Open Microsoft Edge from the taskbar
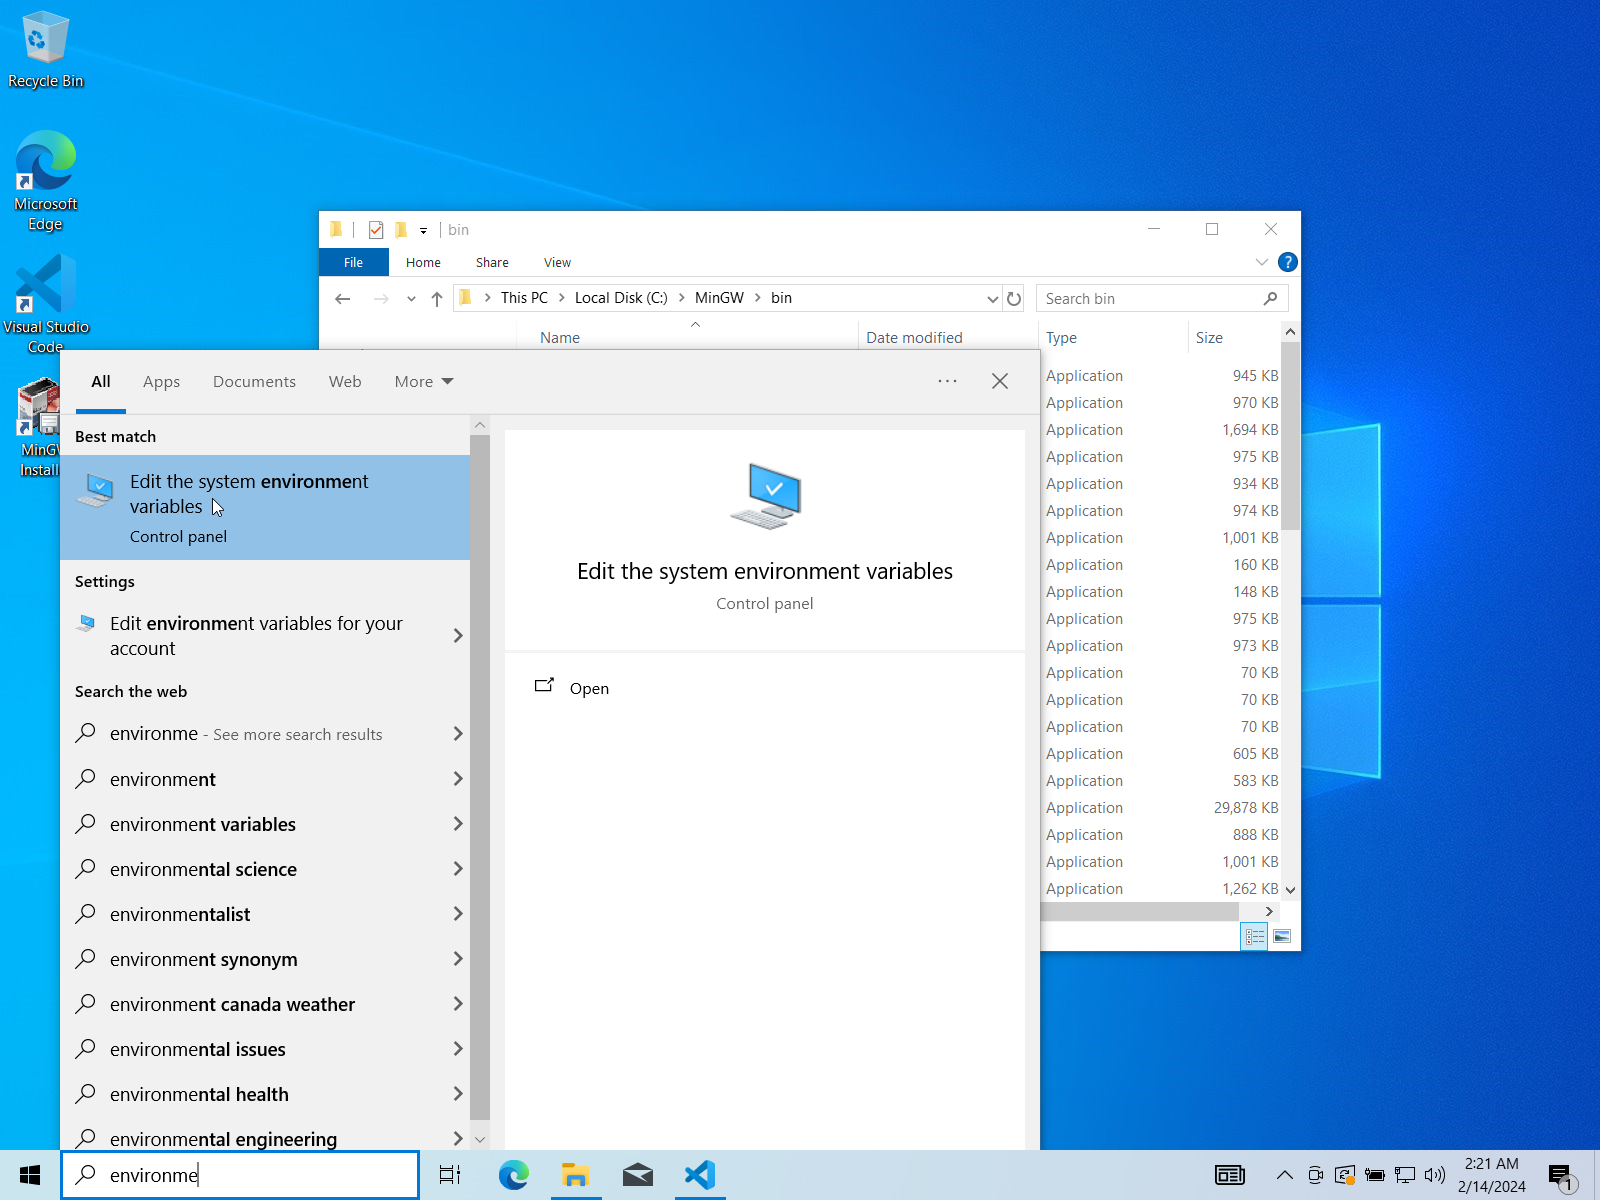This screenshot has width=1600, height=1200. click(x=514, y=1175)
